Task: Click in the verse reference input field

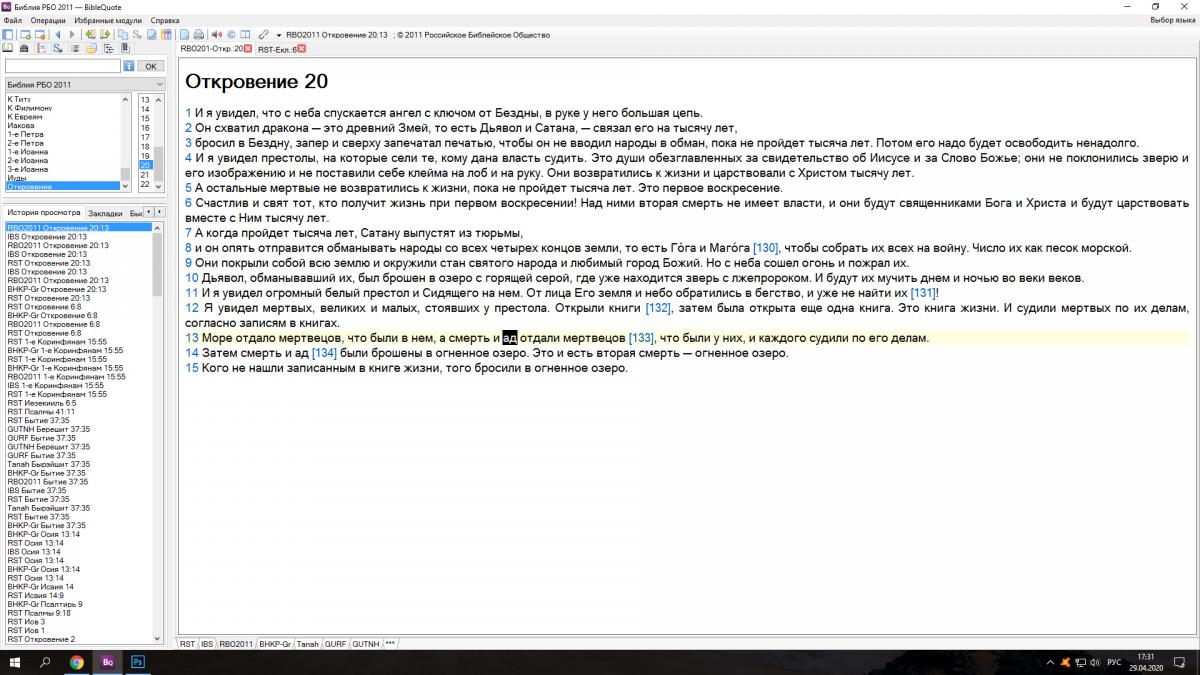Action: (63, 66)
